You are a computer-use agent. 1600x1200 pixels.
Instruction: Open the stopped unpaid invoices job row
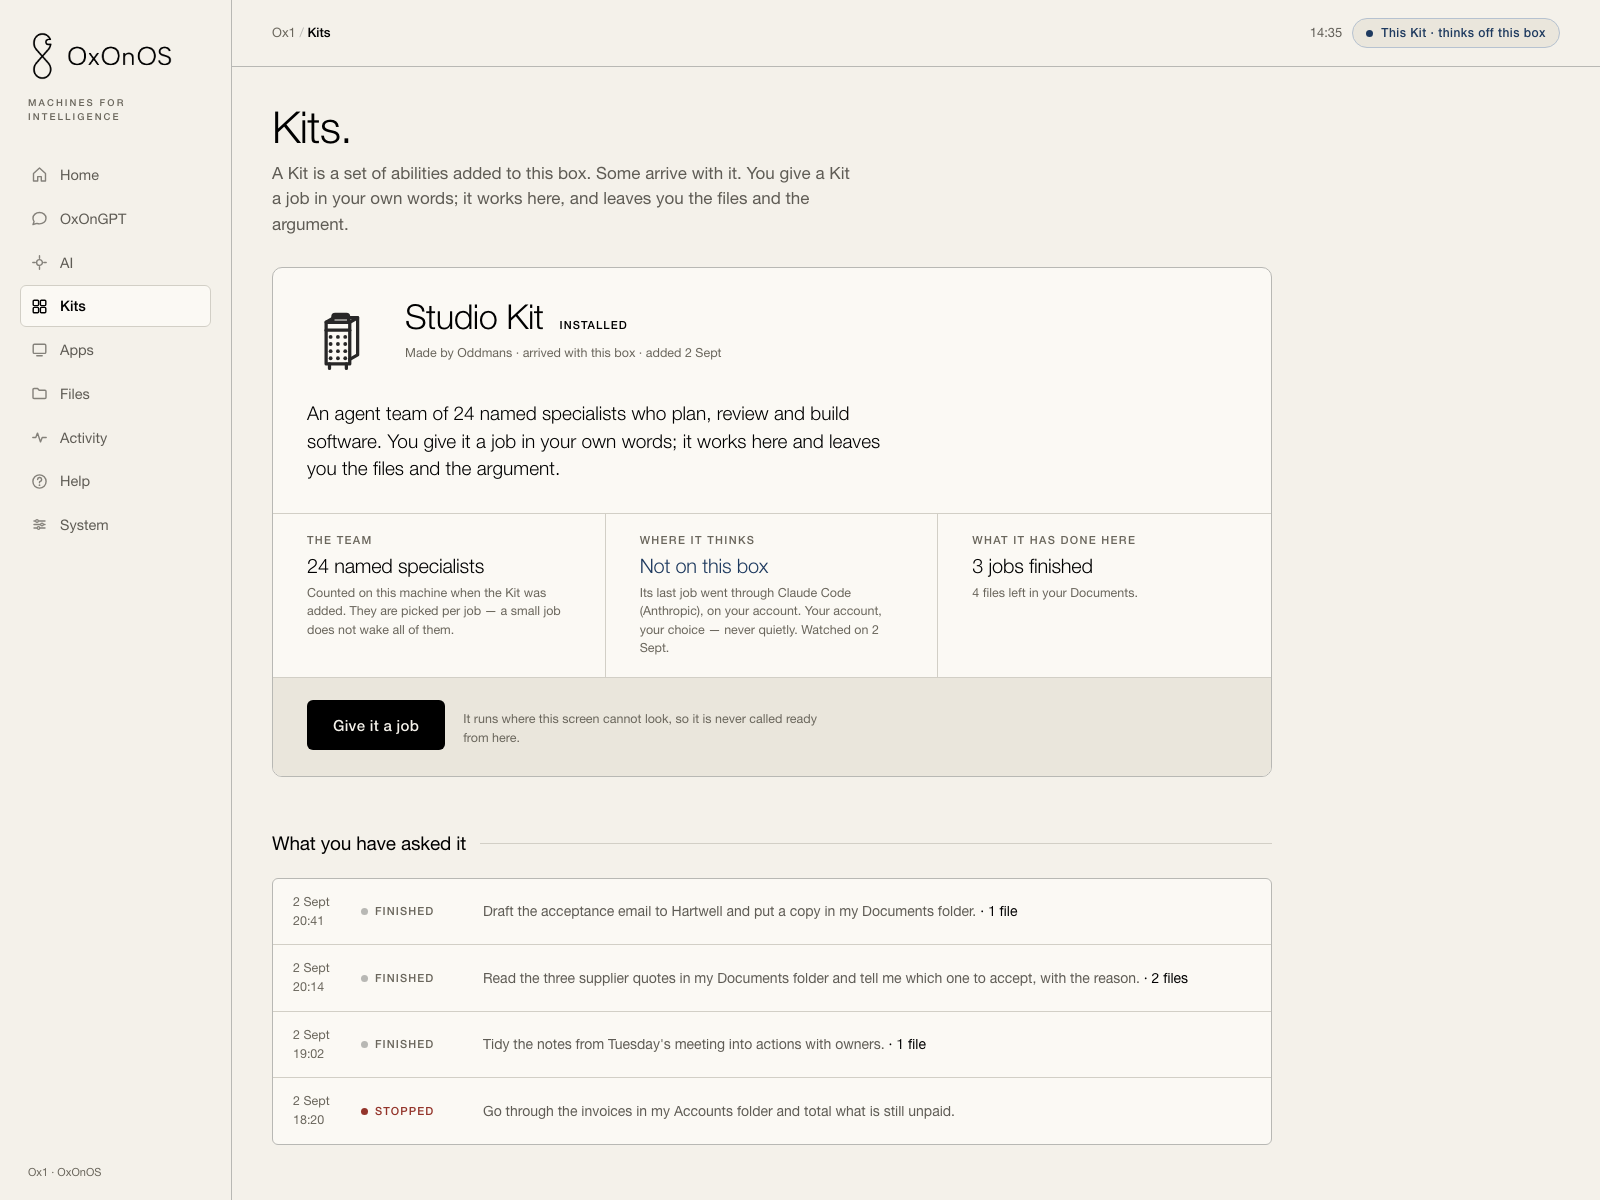(772, 1111)
